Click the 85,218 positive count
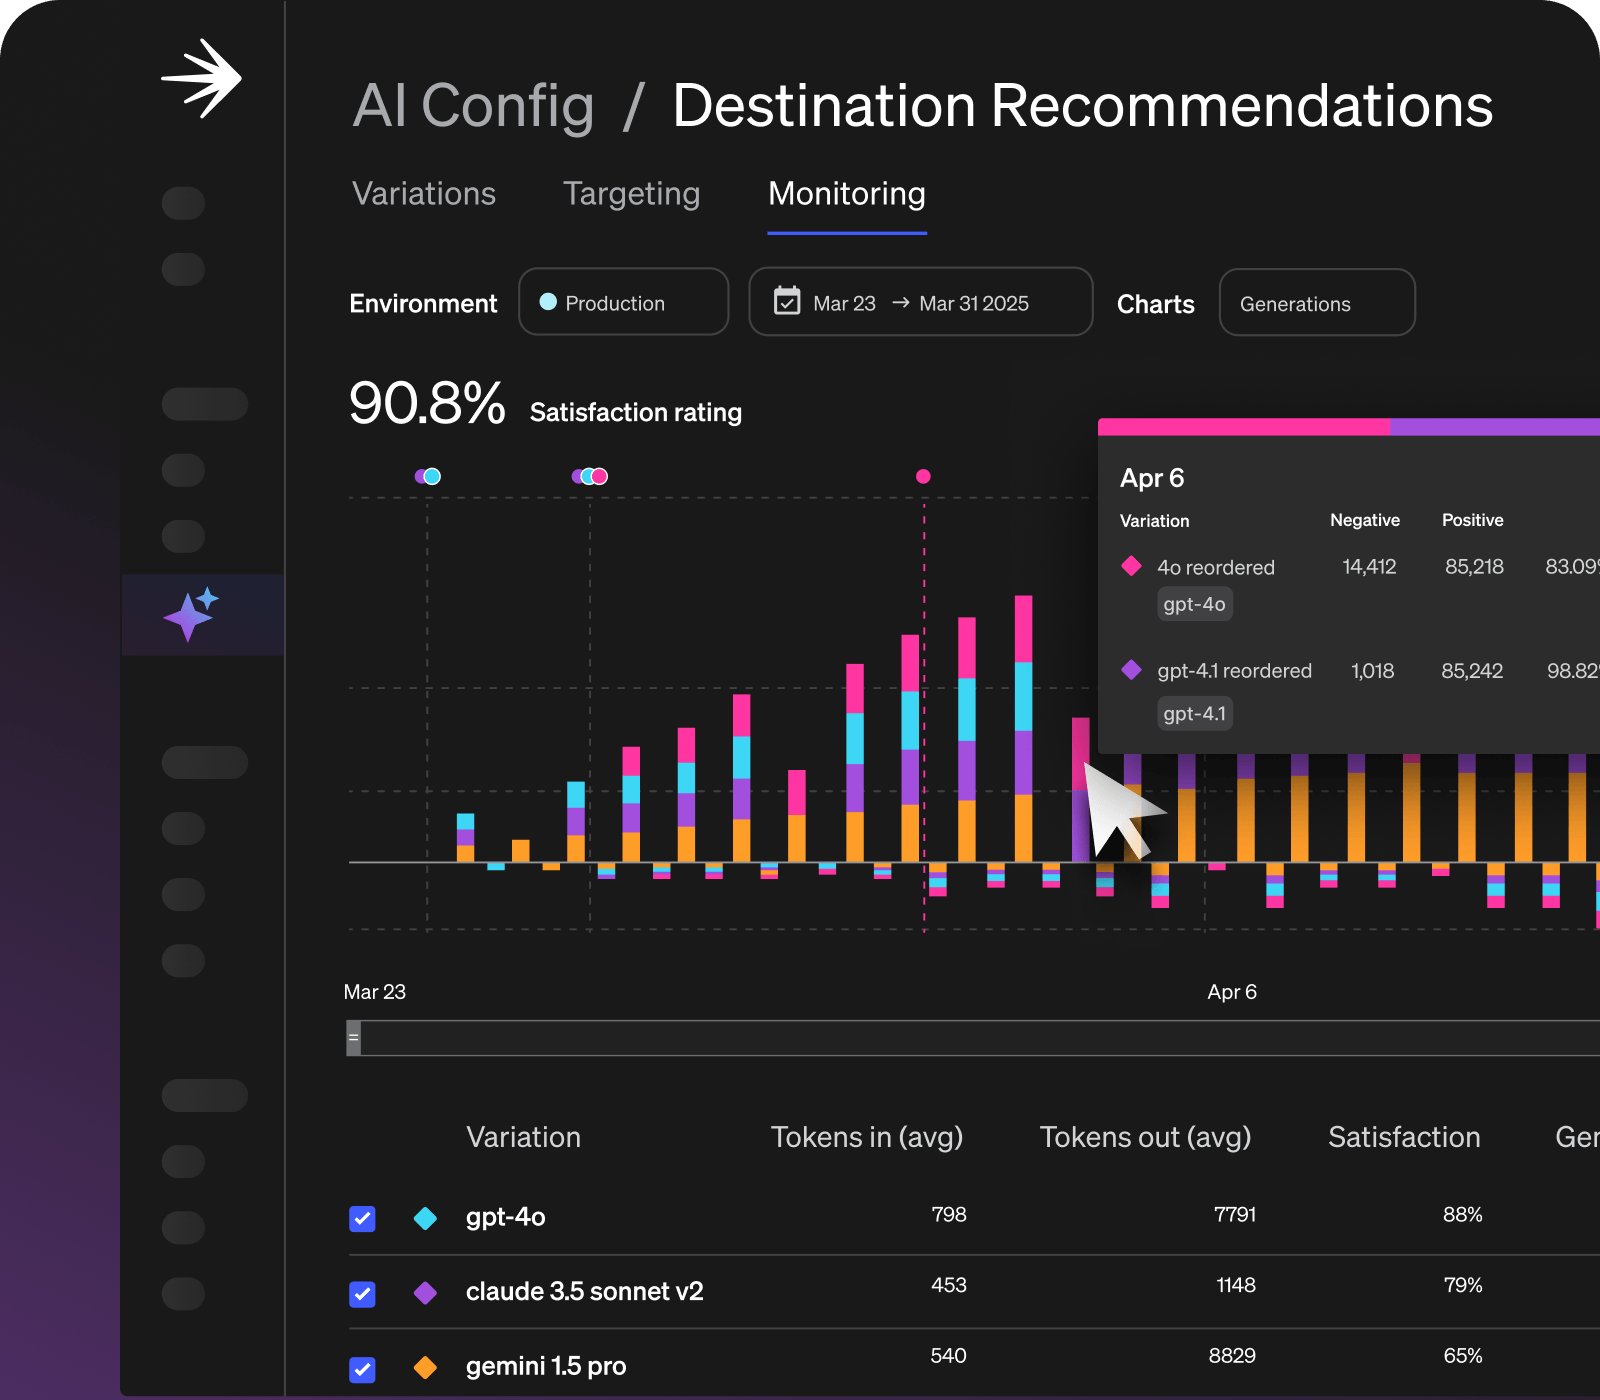The width and height of the screenshot is (1600, 1400). coord(1474,567)
